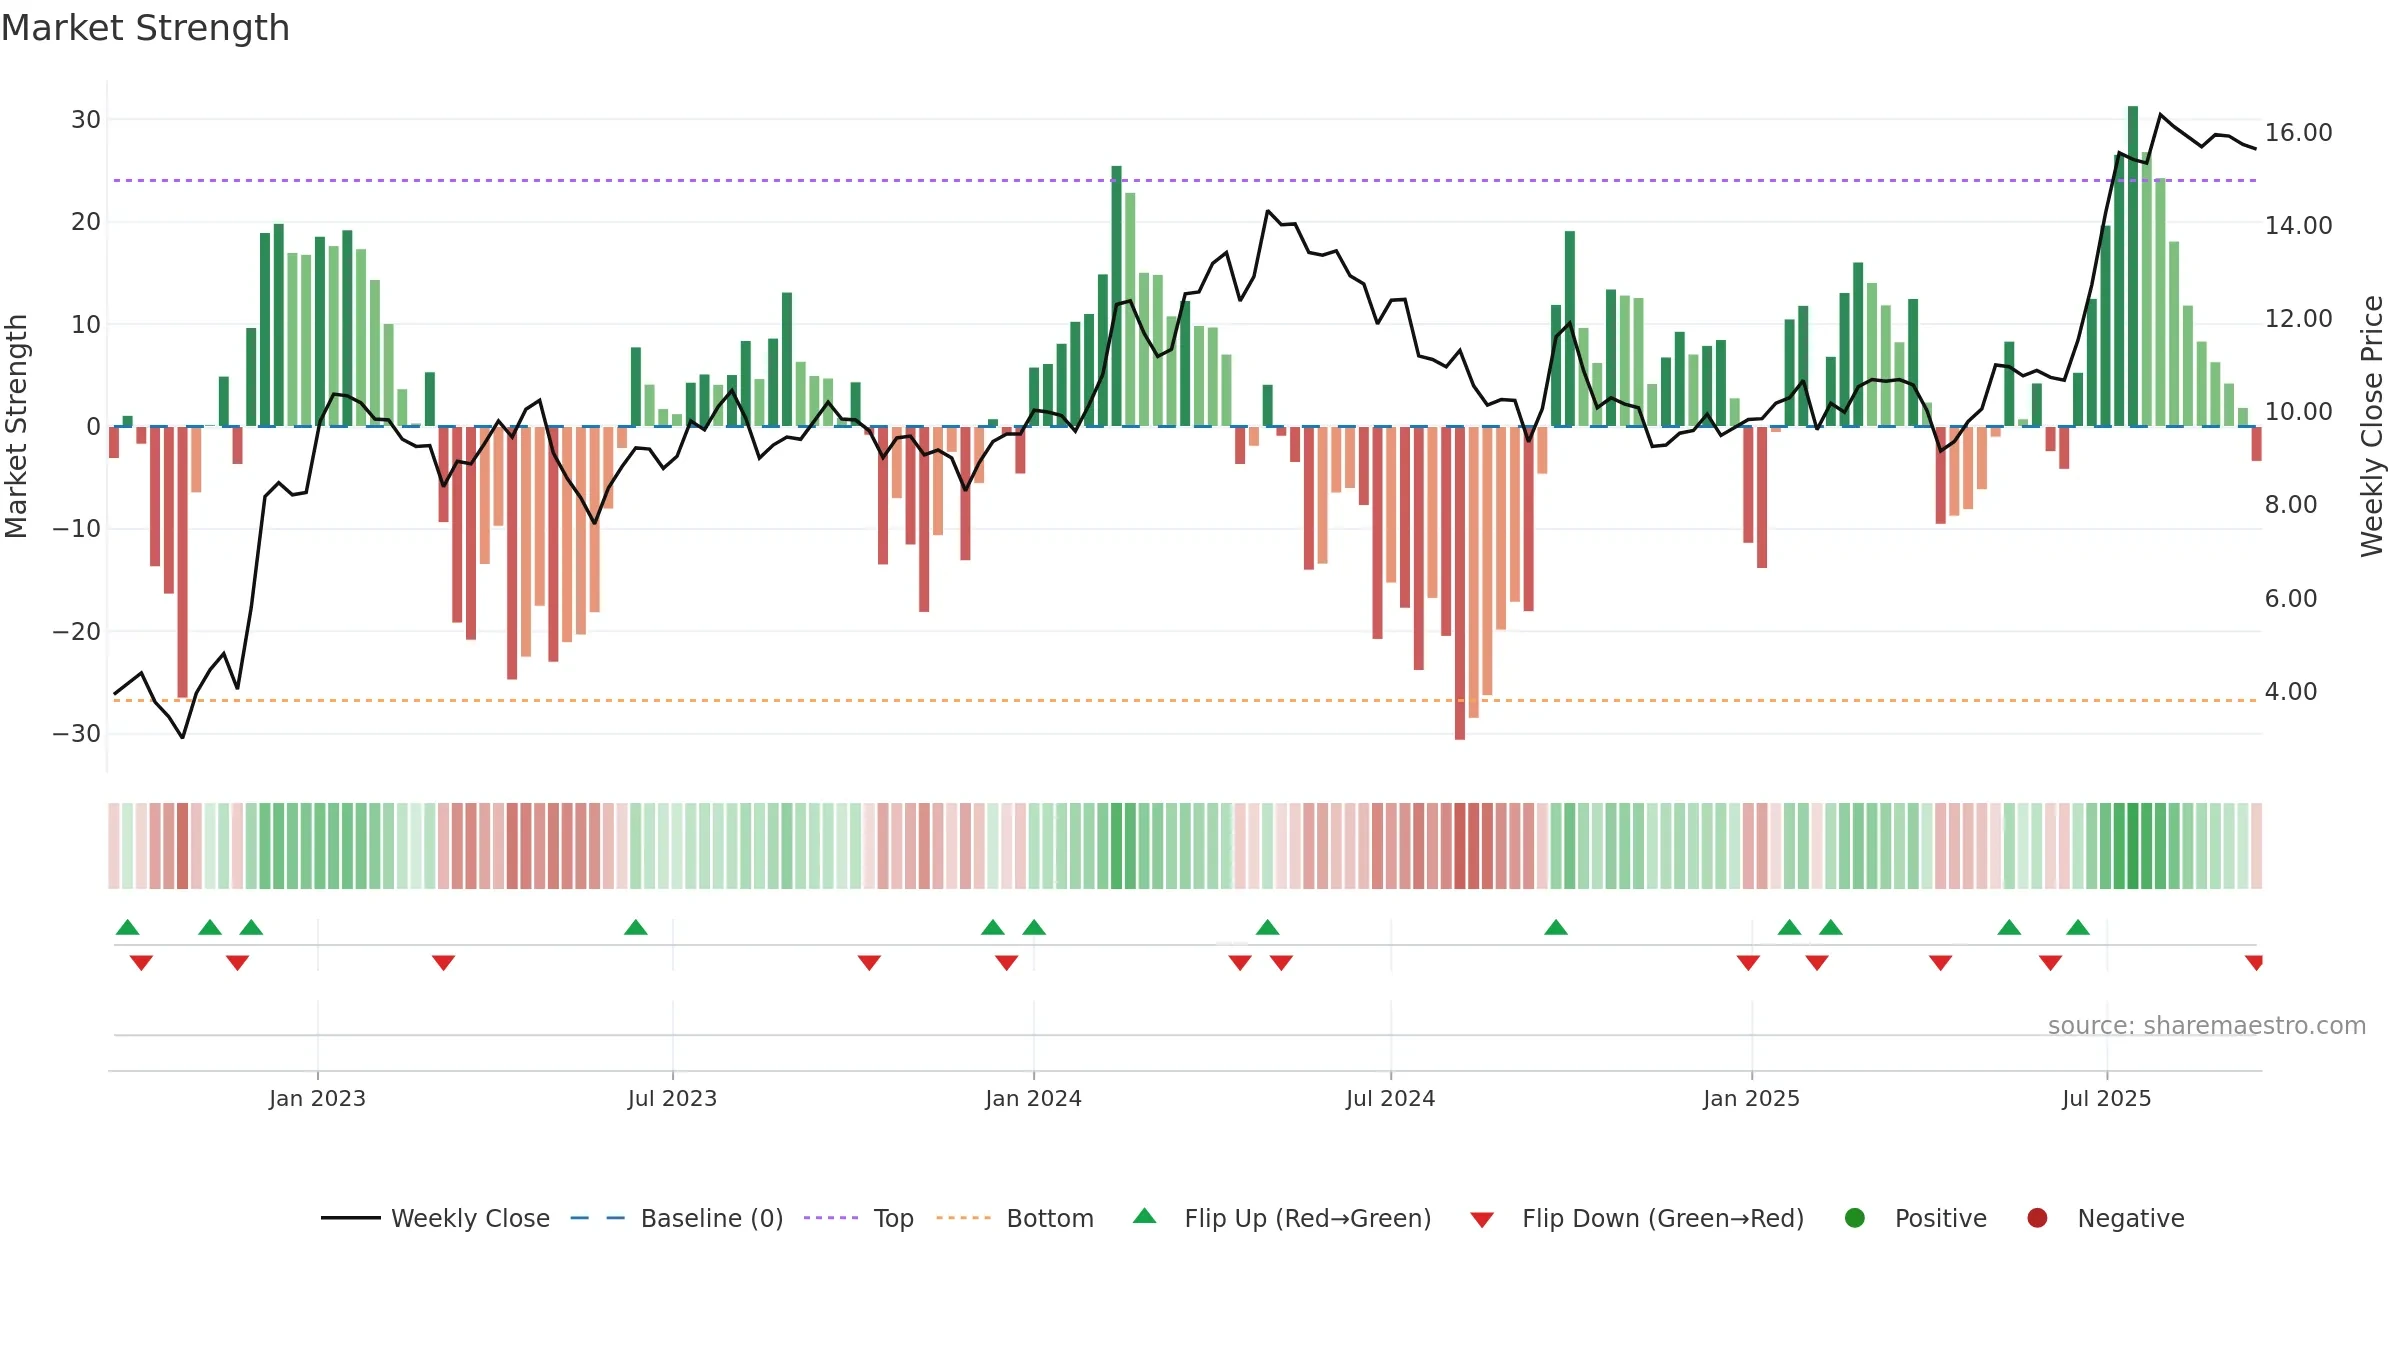The width and height of the screenshot is (2400, 1350).
Task: Click the Jan 2023 x-axis label
Action: [317, 1098]
